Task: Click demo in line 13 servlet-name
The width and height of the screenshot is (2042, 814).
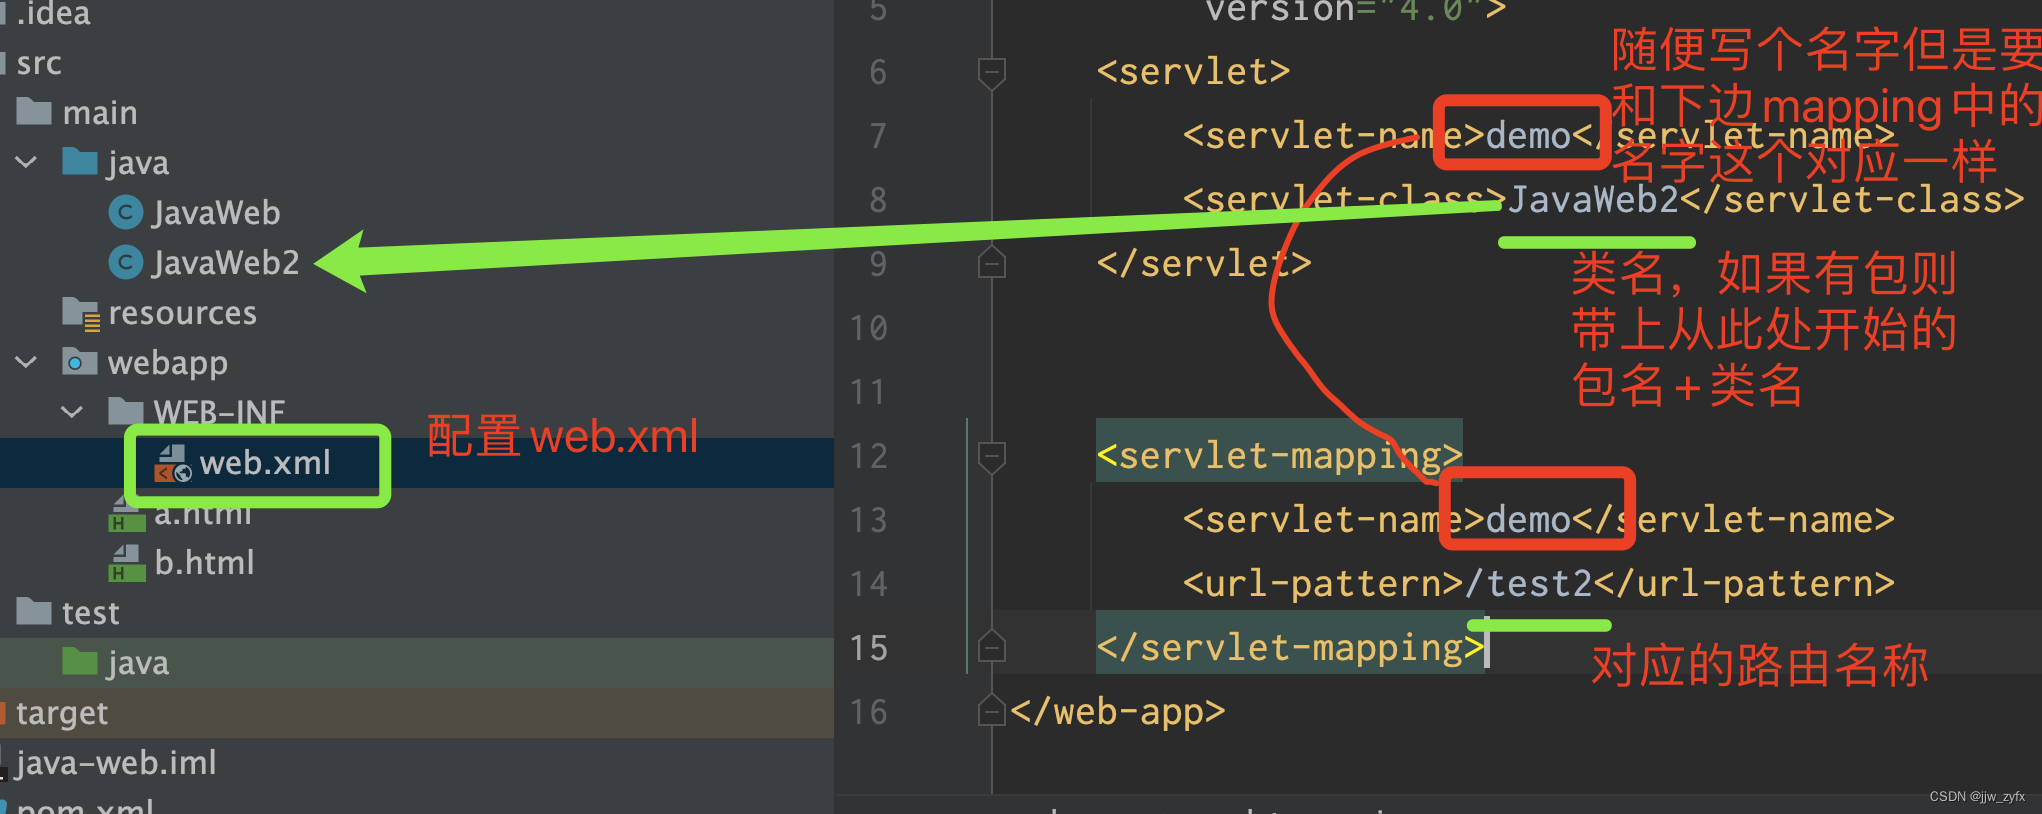Action: 1529,520
